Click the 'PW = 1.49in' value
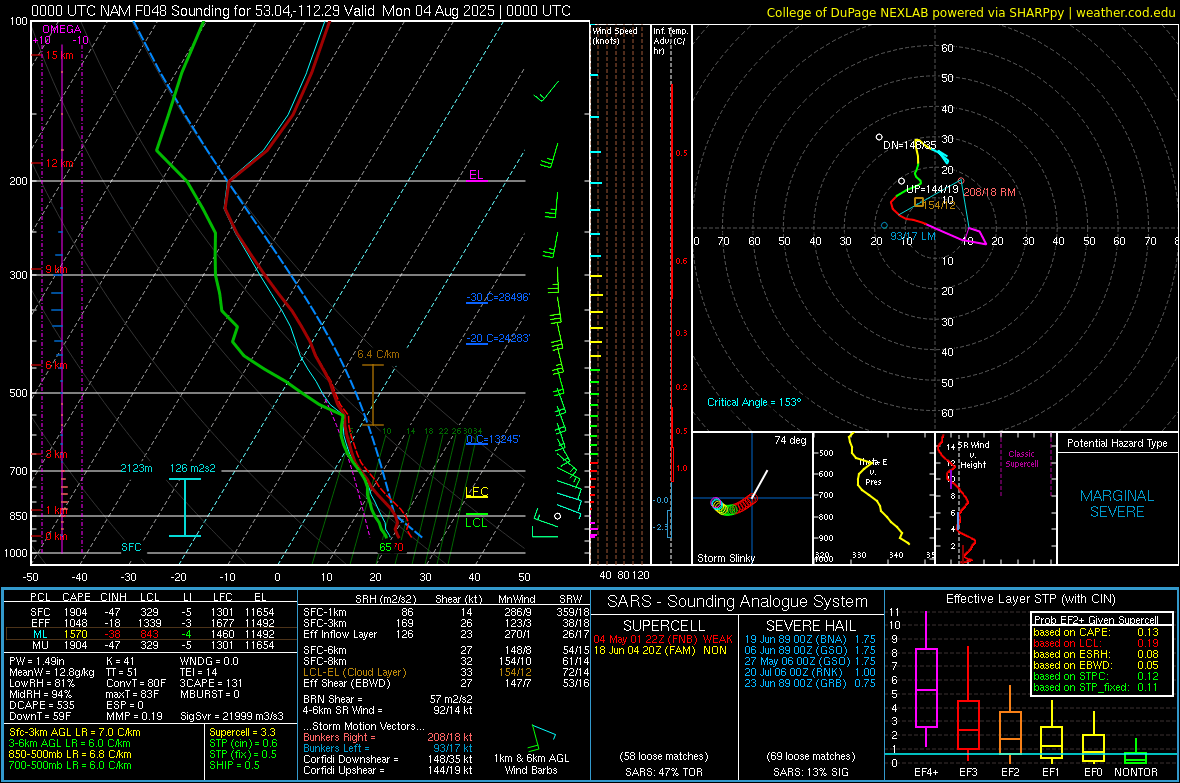The image size is (1180, 783). [37, 662]
